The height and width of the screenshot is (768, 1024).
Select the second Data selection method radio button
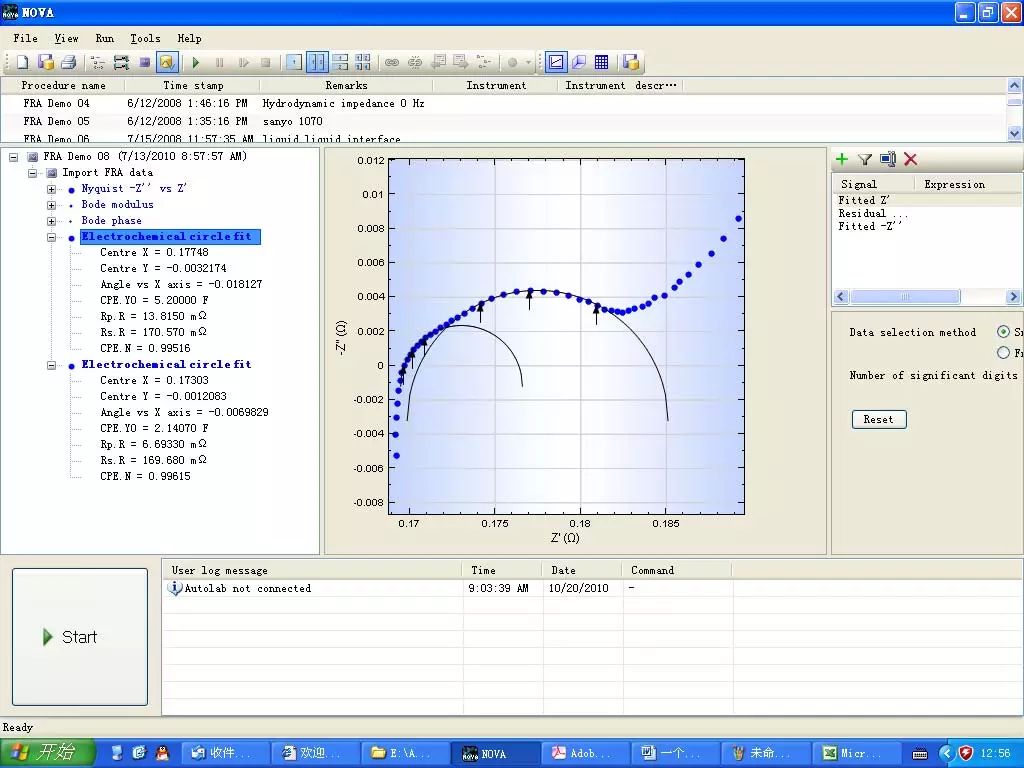(1004, 353)
